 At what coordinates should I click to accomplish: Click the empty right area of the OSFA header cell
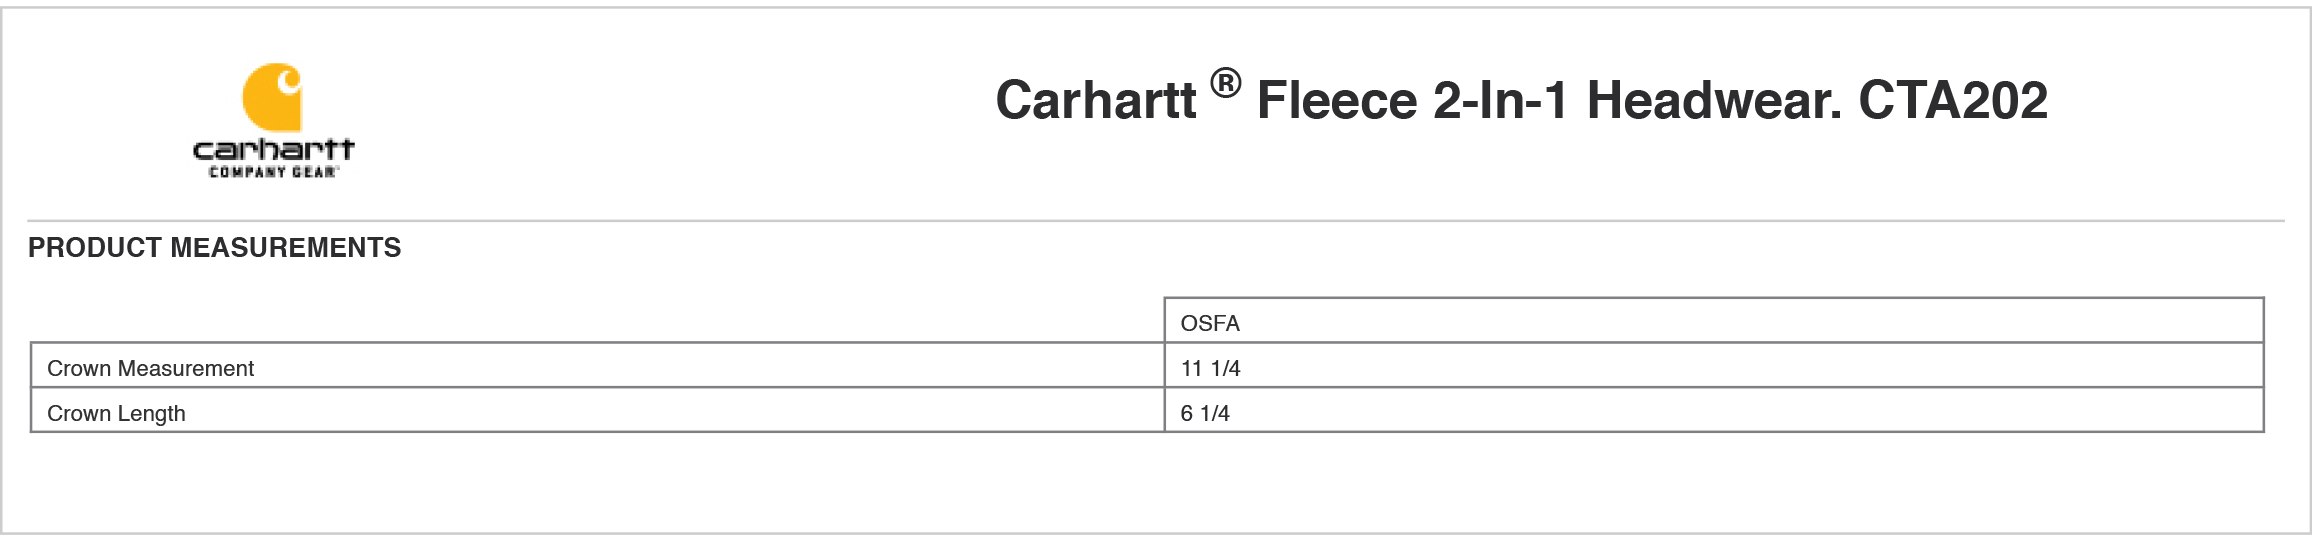(x=1750, y=320)
